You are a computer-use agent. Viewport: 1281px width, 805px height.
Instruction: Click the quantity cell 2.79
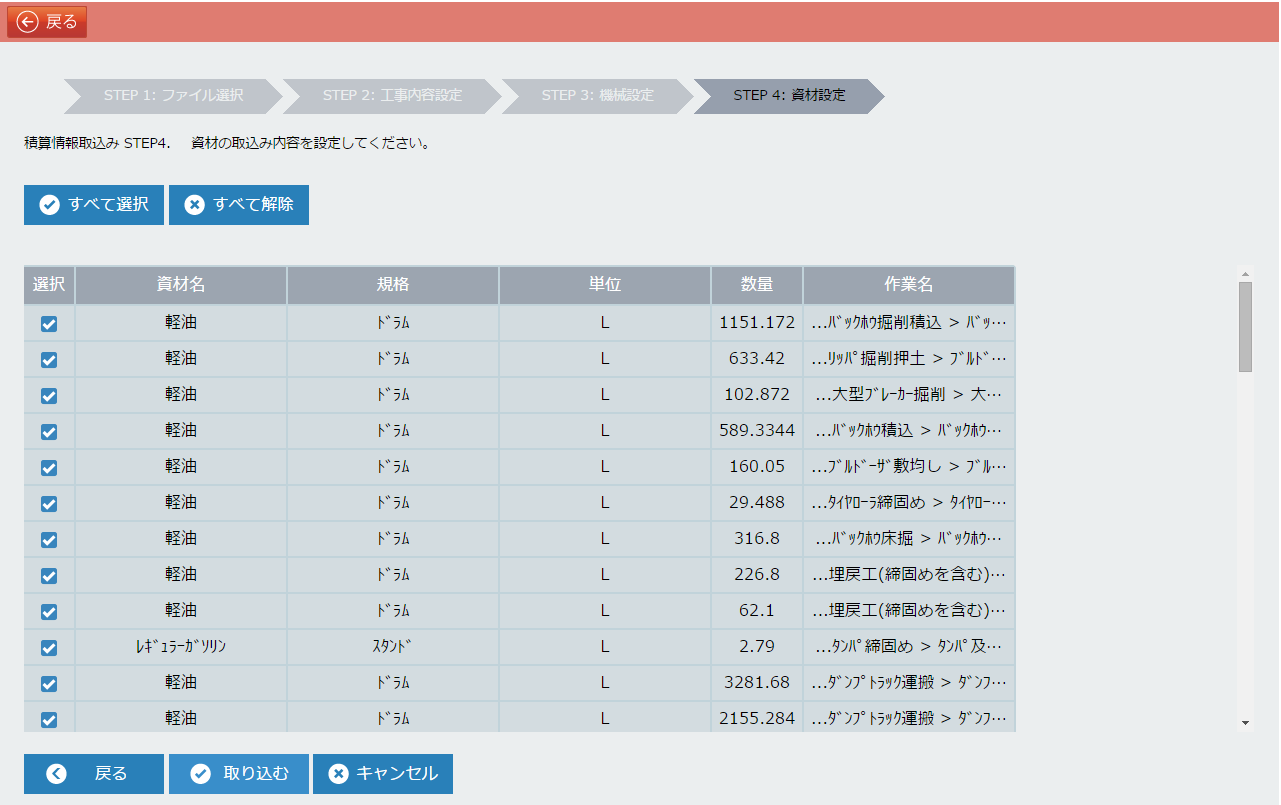coord(757,647)
